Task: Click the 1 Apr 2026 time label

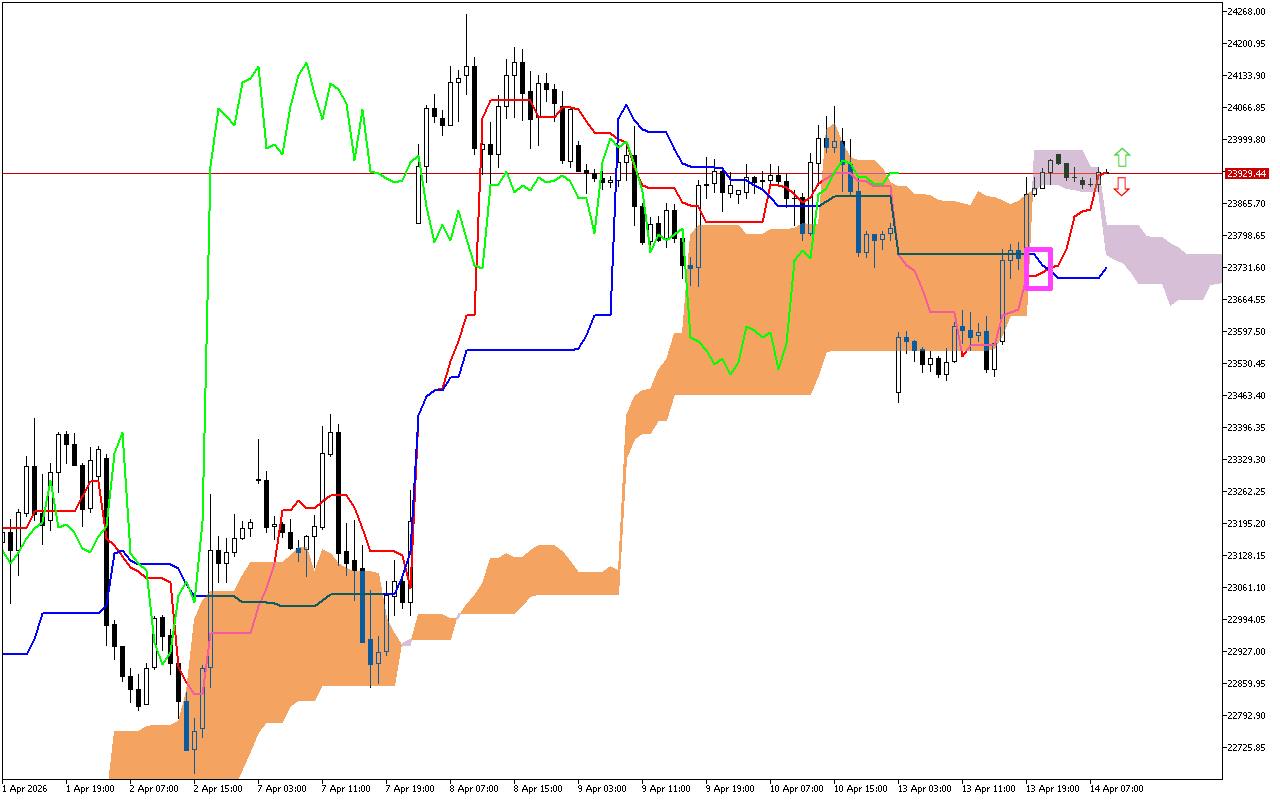Action: 25,788
